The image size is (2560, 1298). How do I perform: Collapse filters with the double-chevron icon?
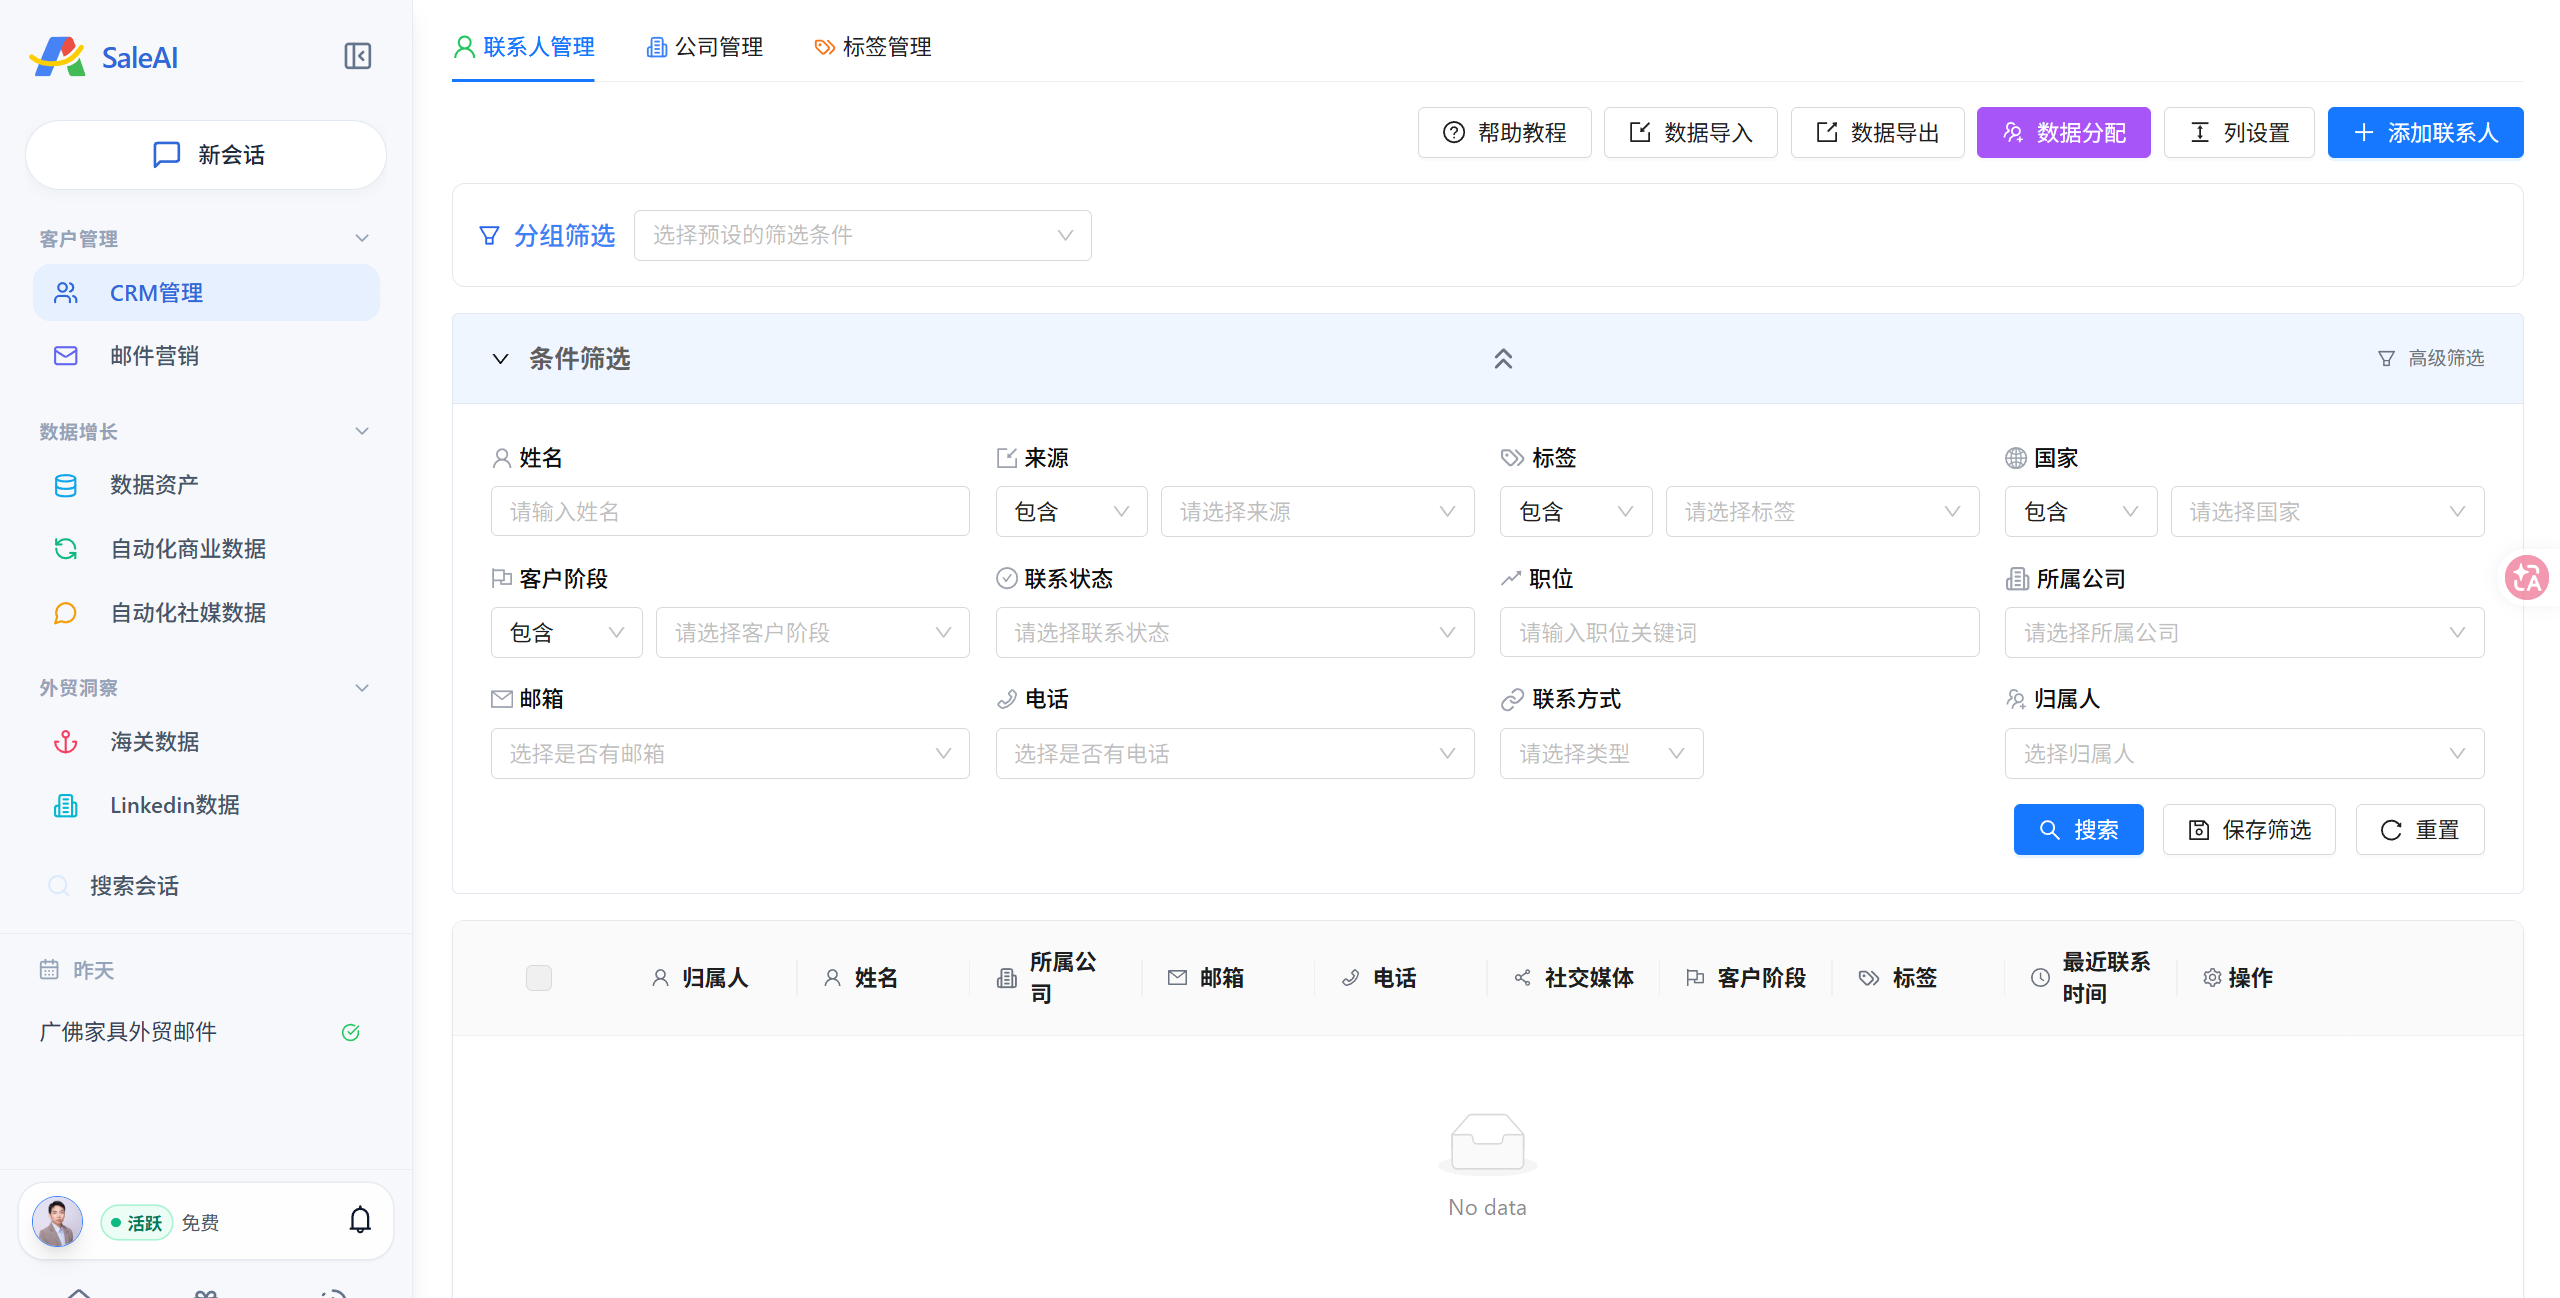coord(1503,358)
